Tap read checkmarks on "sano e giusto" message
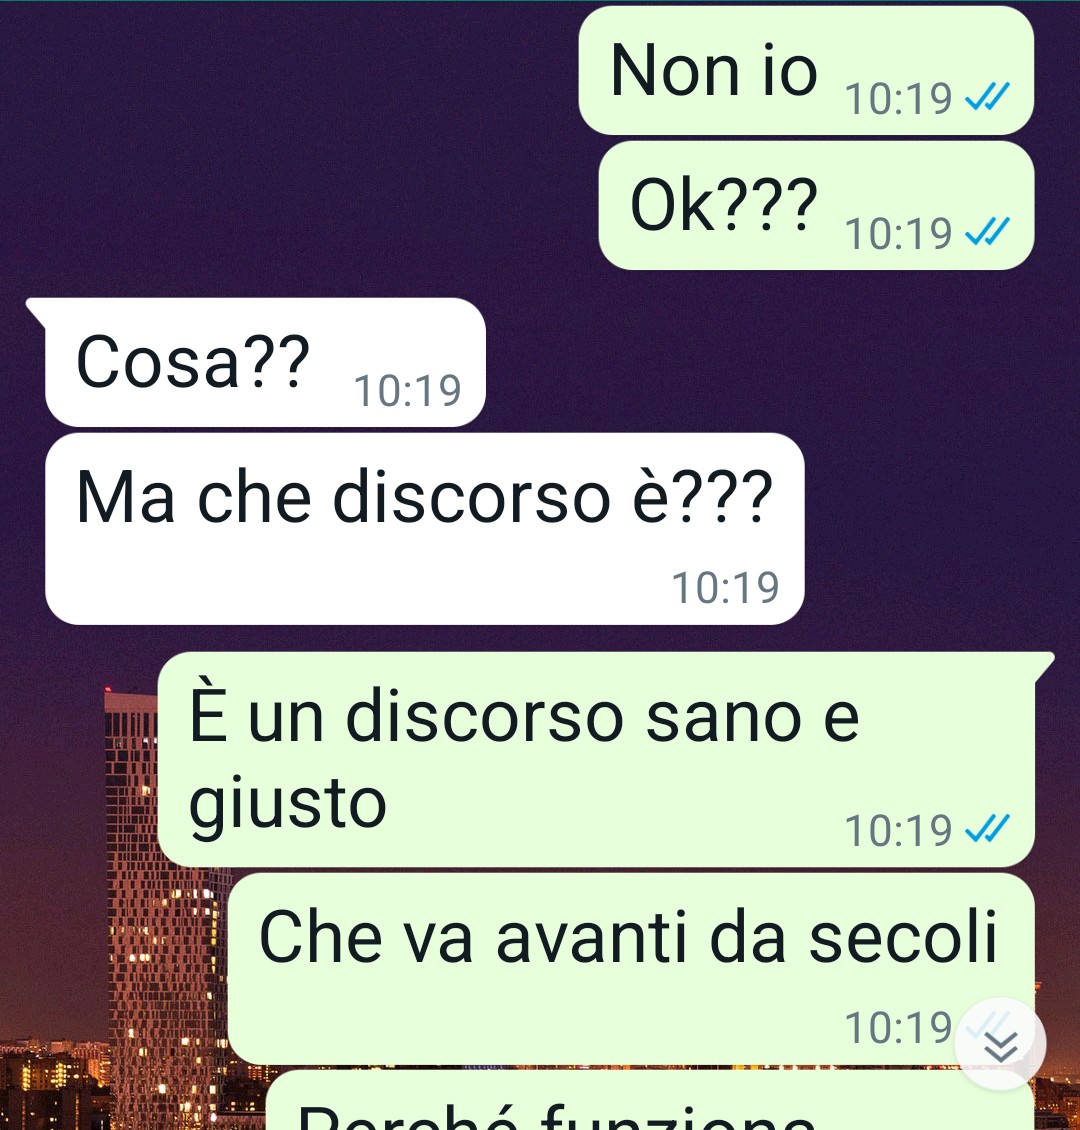Image resolution: width=1080 pixels, height=1130 pixels. tap(987, 828)
